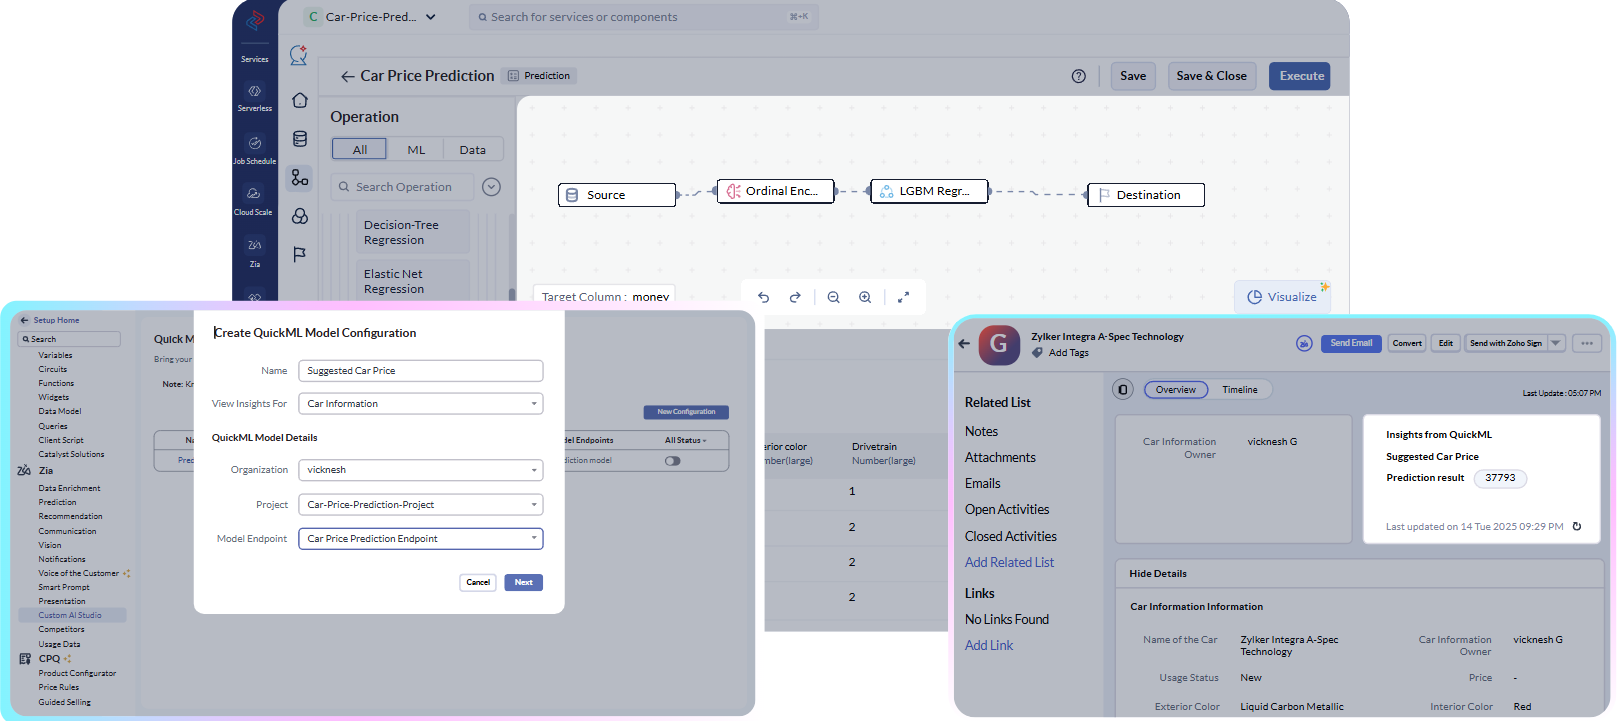Click the back arrow beside Car Price Prediction
The height and width of the screenshot is (721, 1620).
point(347,76)
